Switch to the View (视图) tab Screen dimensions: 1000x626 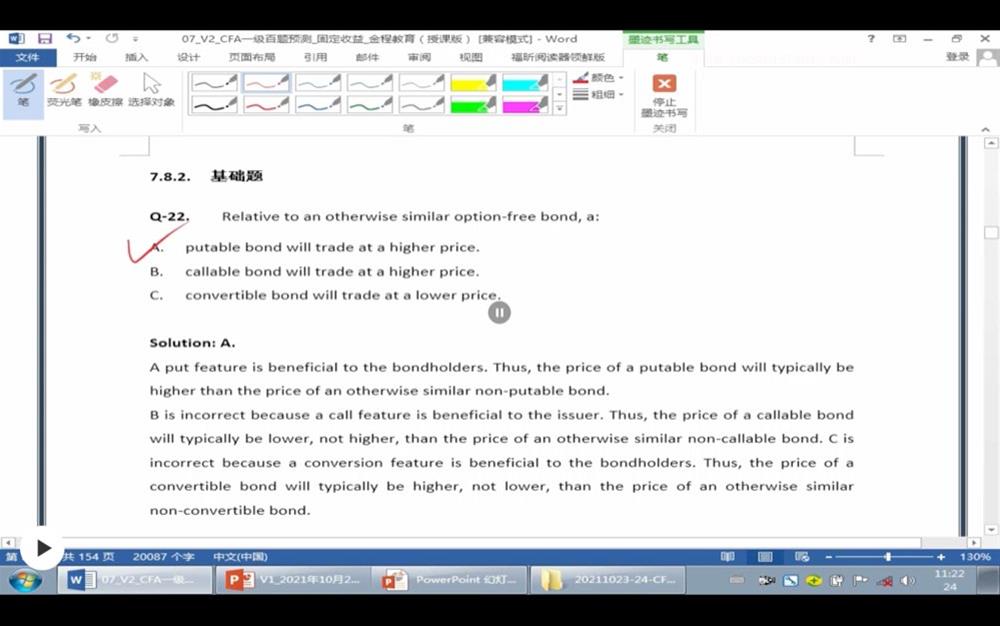471,57
